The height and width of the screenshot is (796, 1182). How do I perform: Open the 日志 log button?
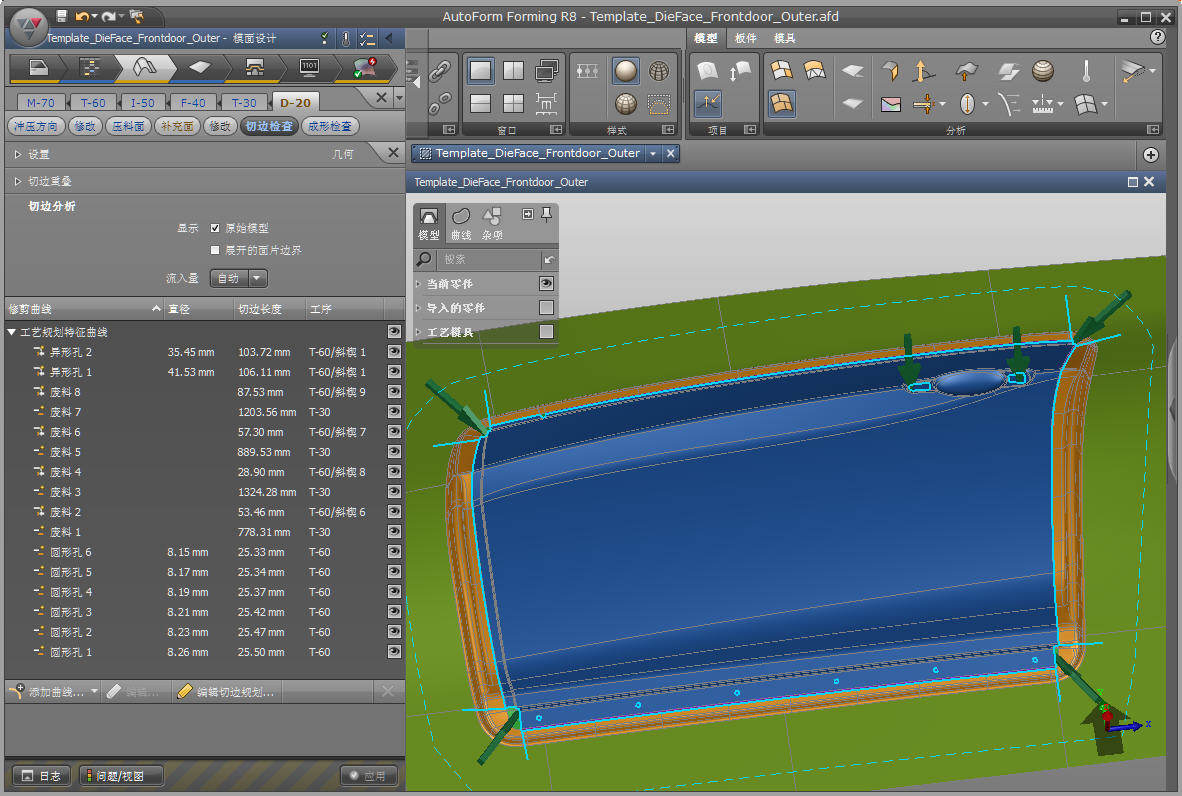tap(41, 776)
